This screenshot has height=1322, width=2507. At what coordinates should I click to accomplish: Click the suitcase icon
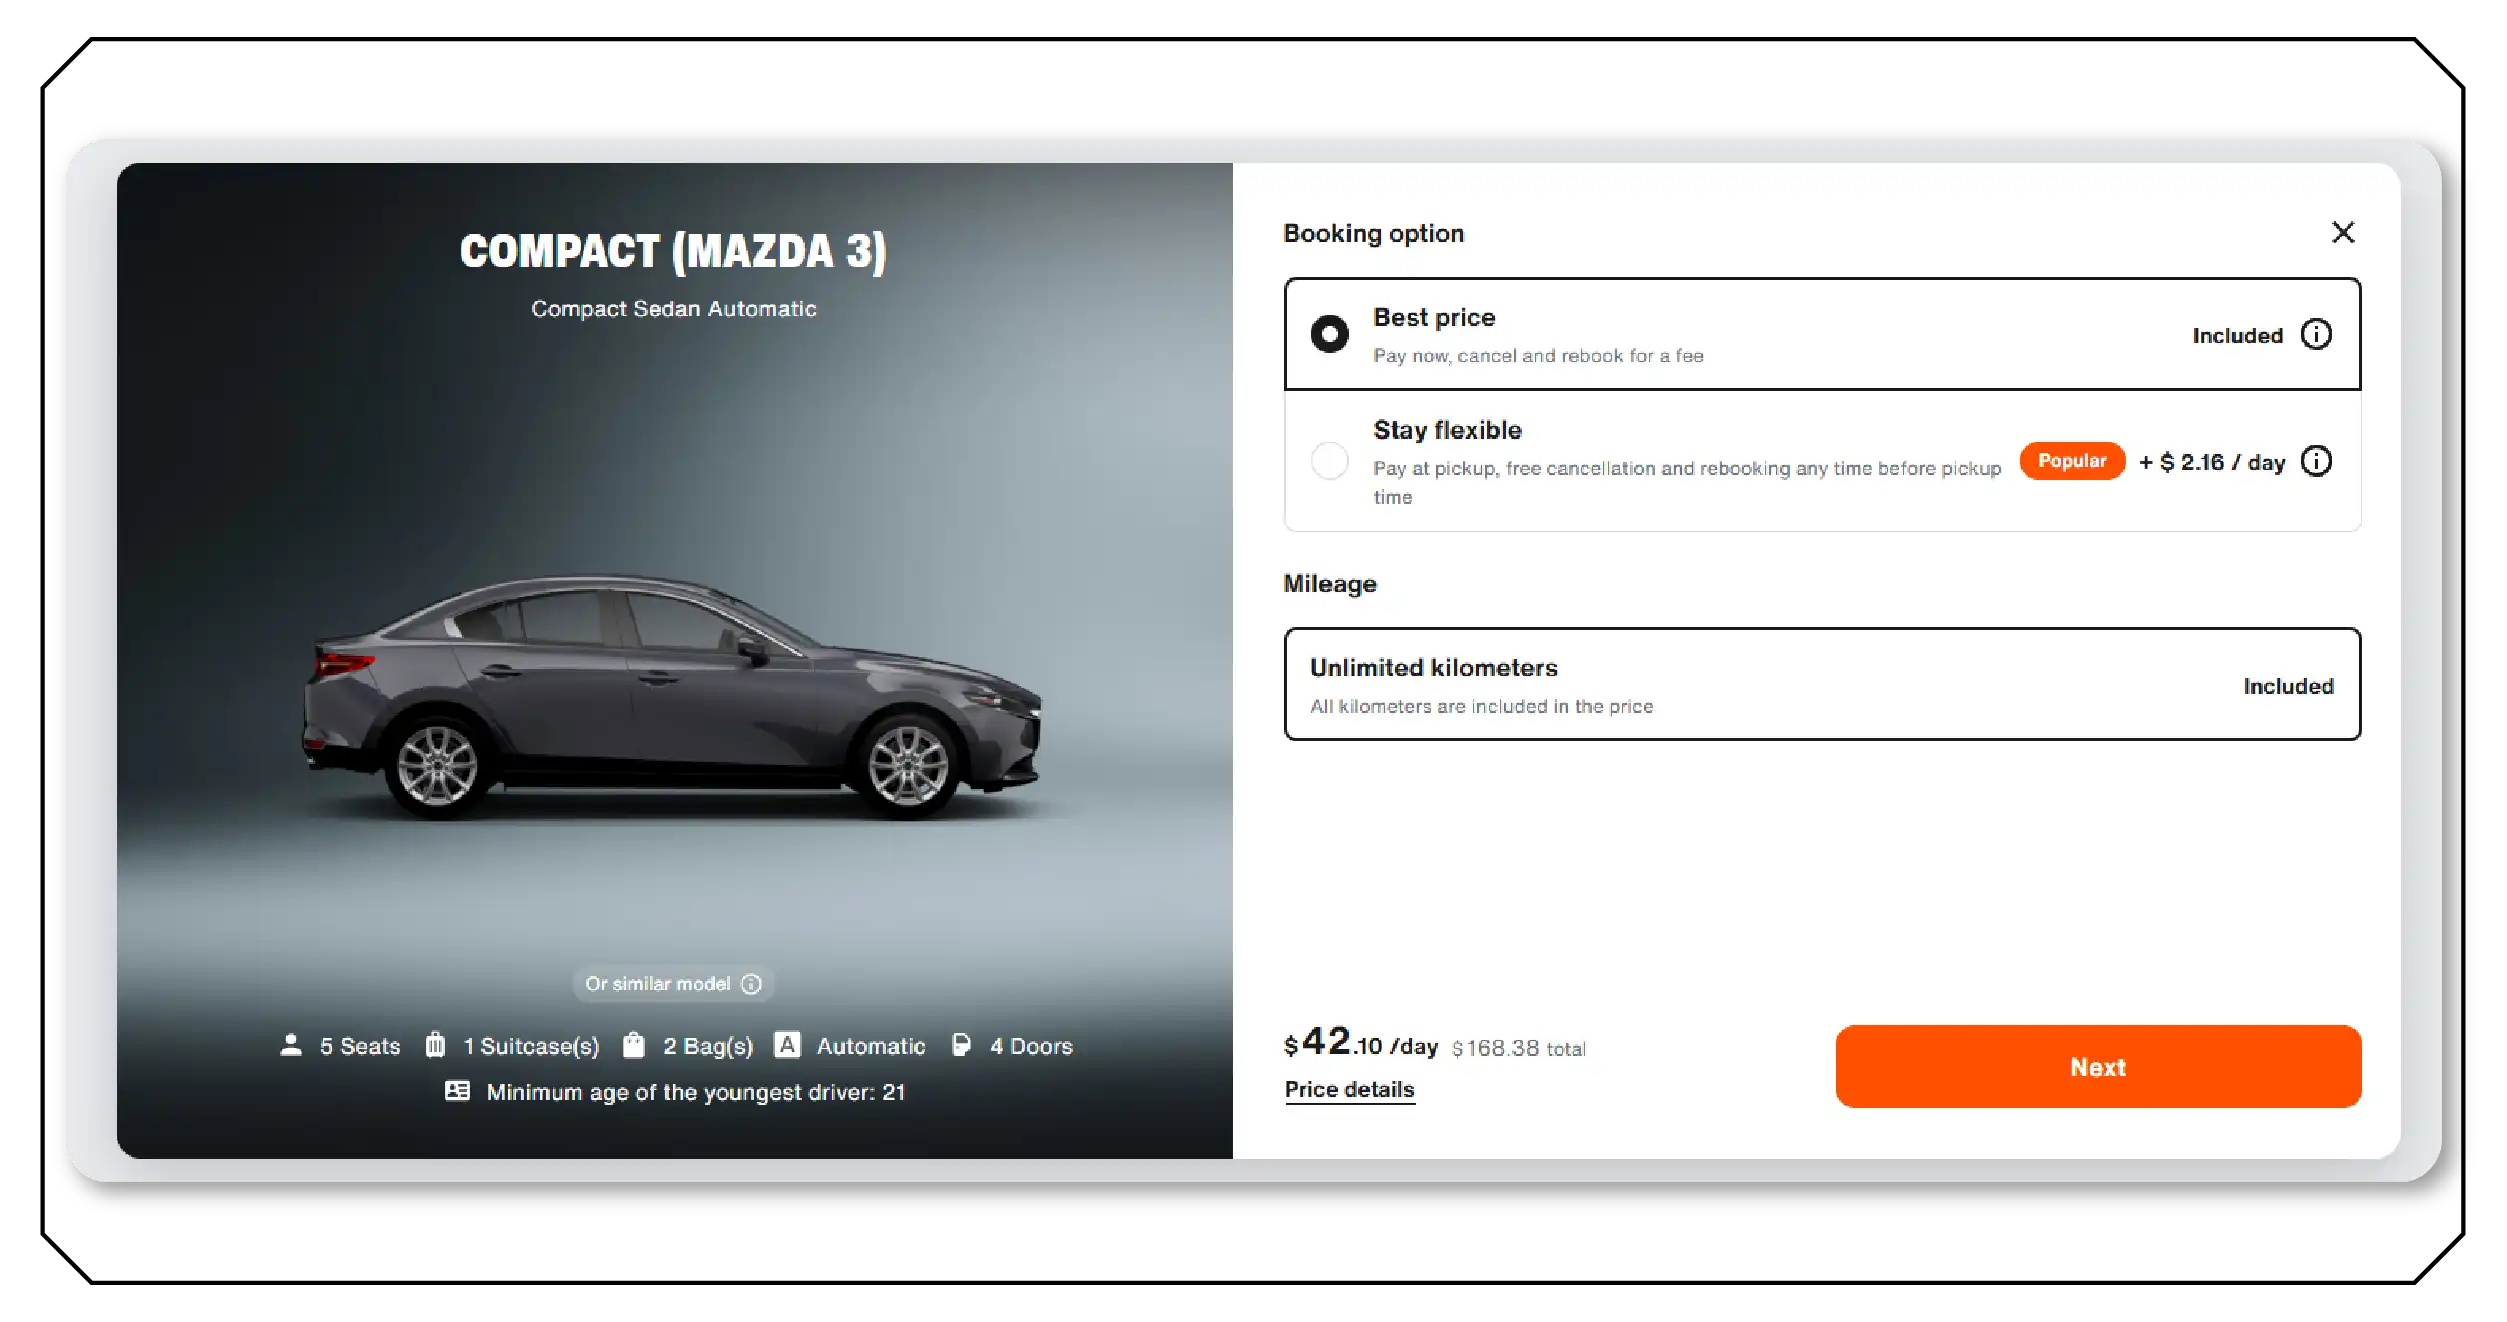click(x=435, y=1045)
